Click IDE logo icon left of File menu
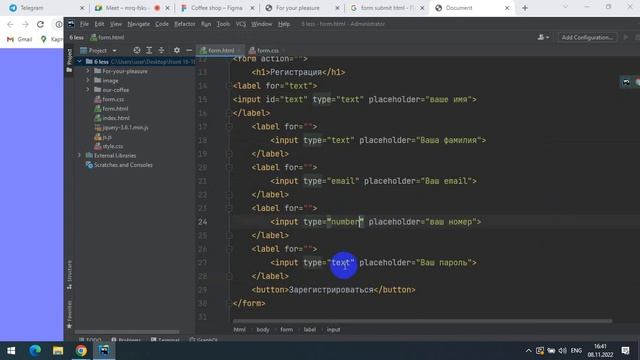Image resolution: width=640 pixels, height=360 pixels. pos(71,24)
